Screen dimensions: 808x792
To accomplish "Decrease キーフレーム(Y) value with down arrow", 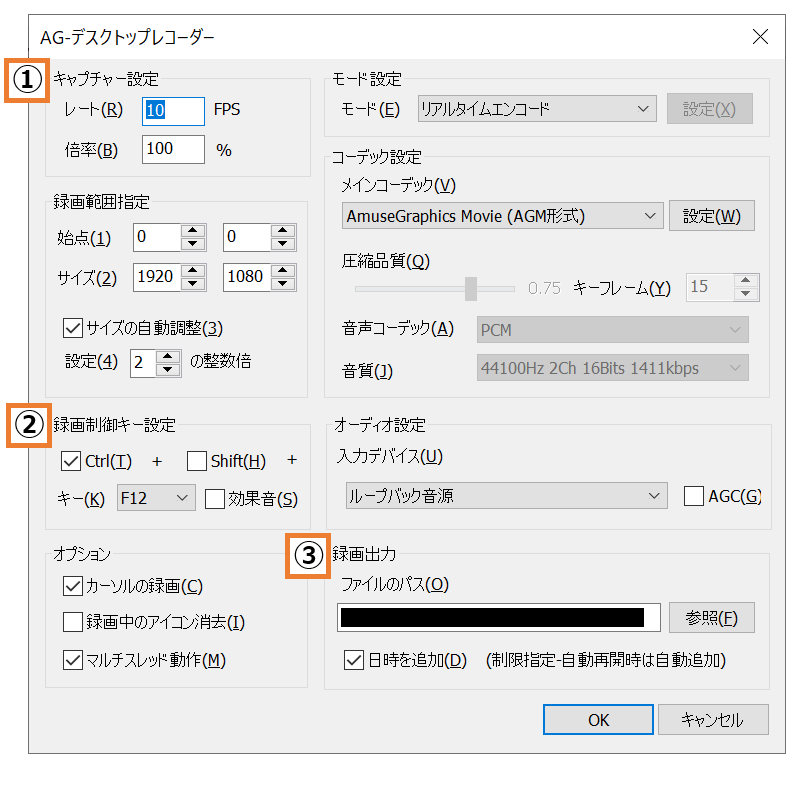I will 745,294.
